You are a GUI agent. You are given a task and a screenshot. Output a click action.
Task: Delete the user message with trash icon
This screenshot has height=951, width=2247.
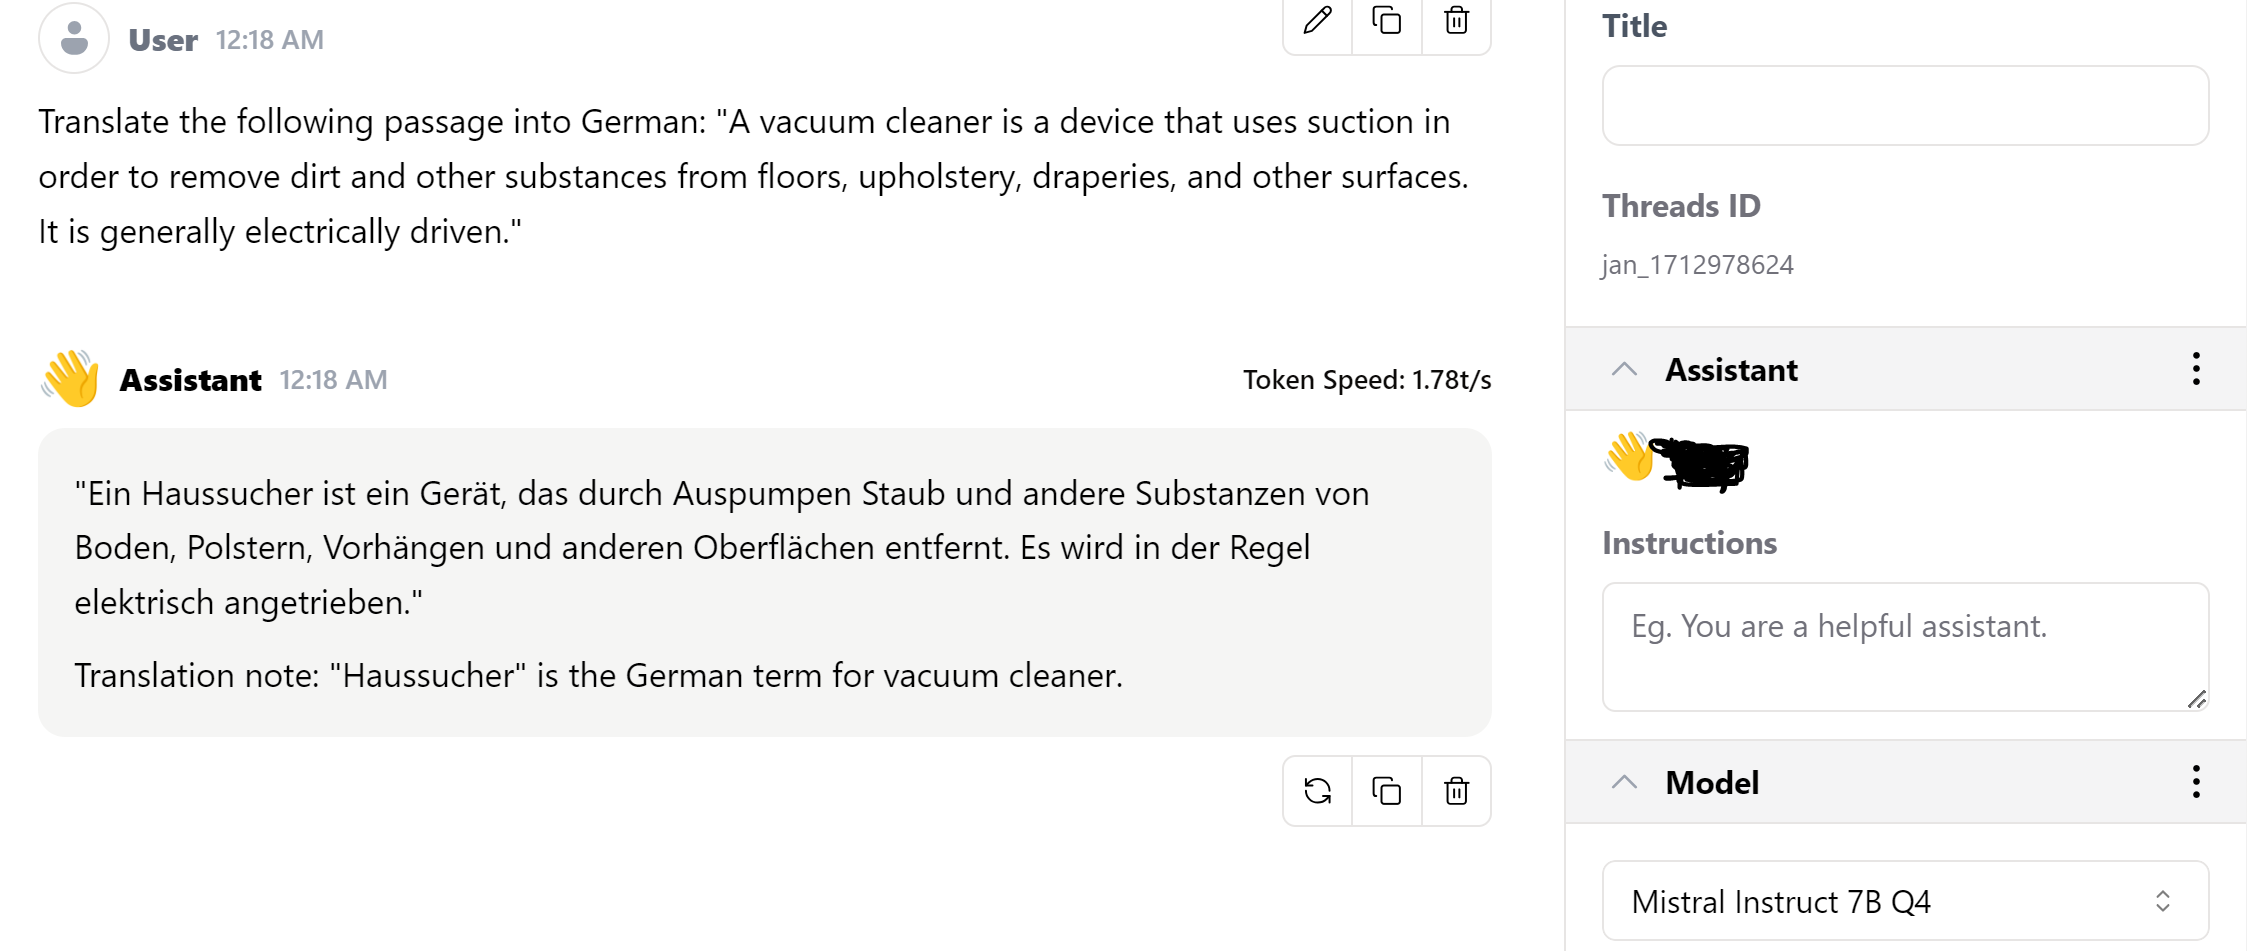click(x=1456, y=20)
